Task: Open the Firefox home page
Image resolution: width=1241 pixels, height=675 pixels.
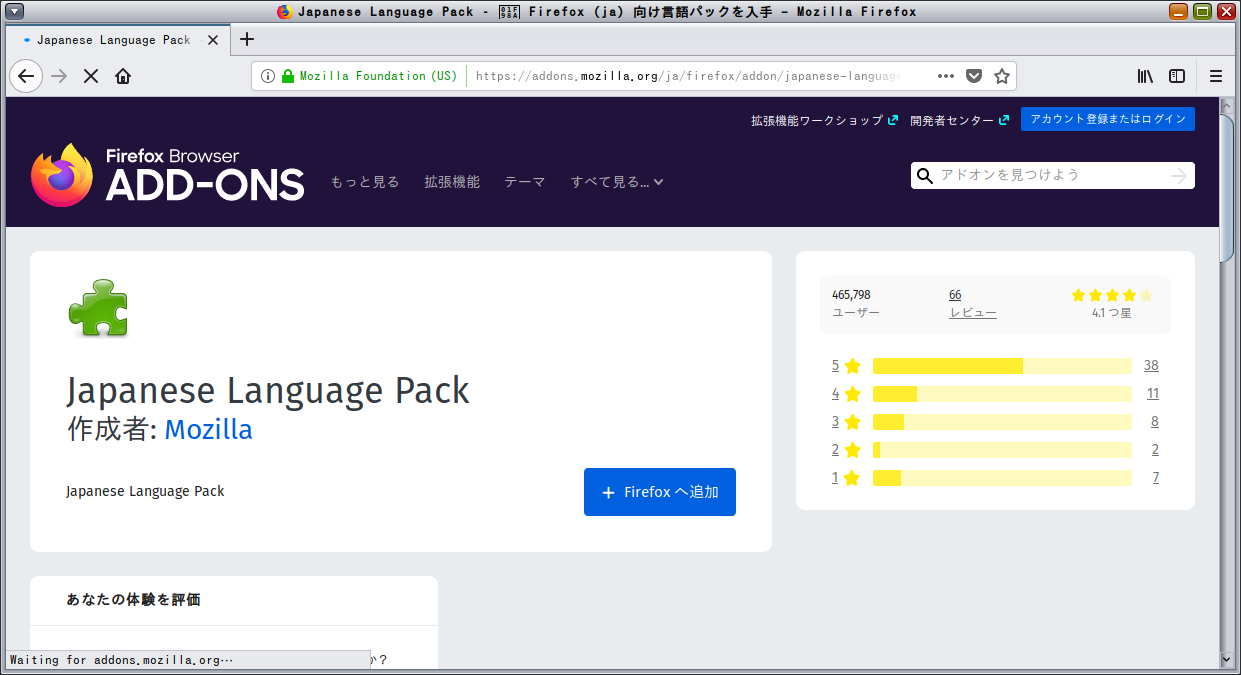Action: pos(123,76)
